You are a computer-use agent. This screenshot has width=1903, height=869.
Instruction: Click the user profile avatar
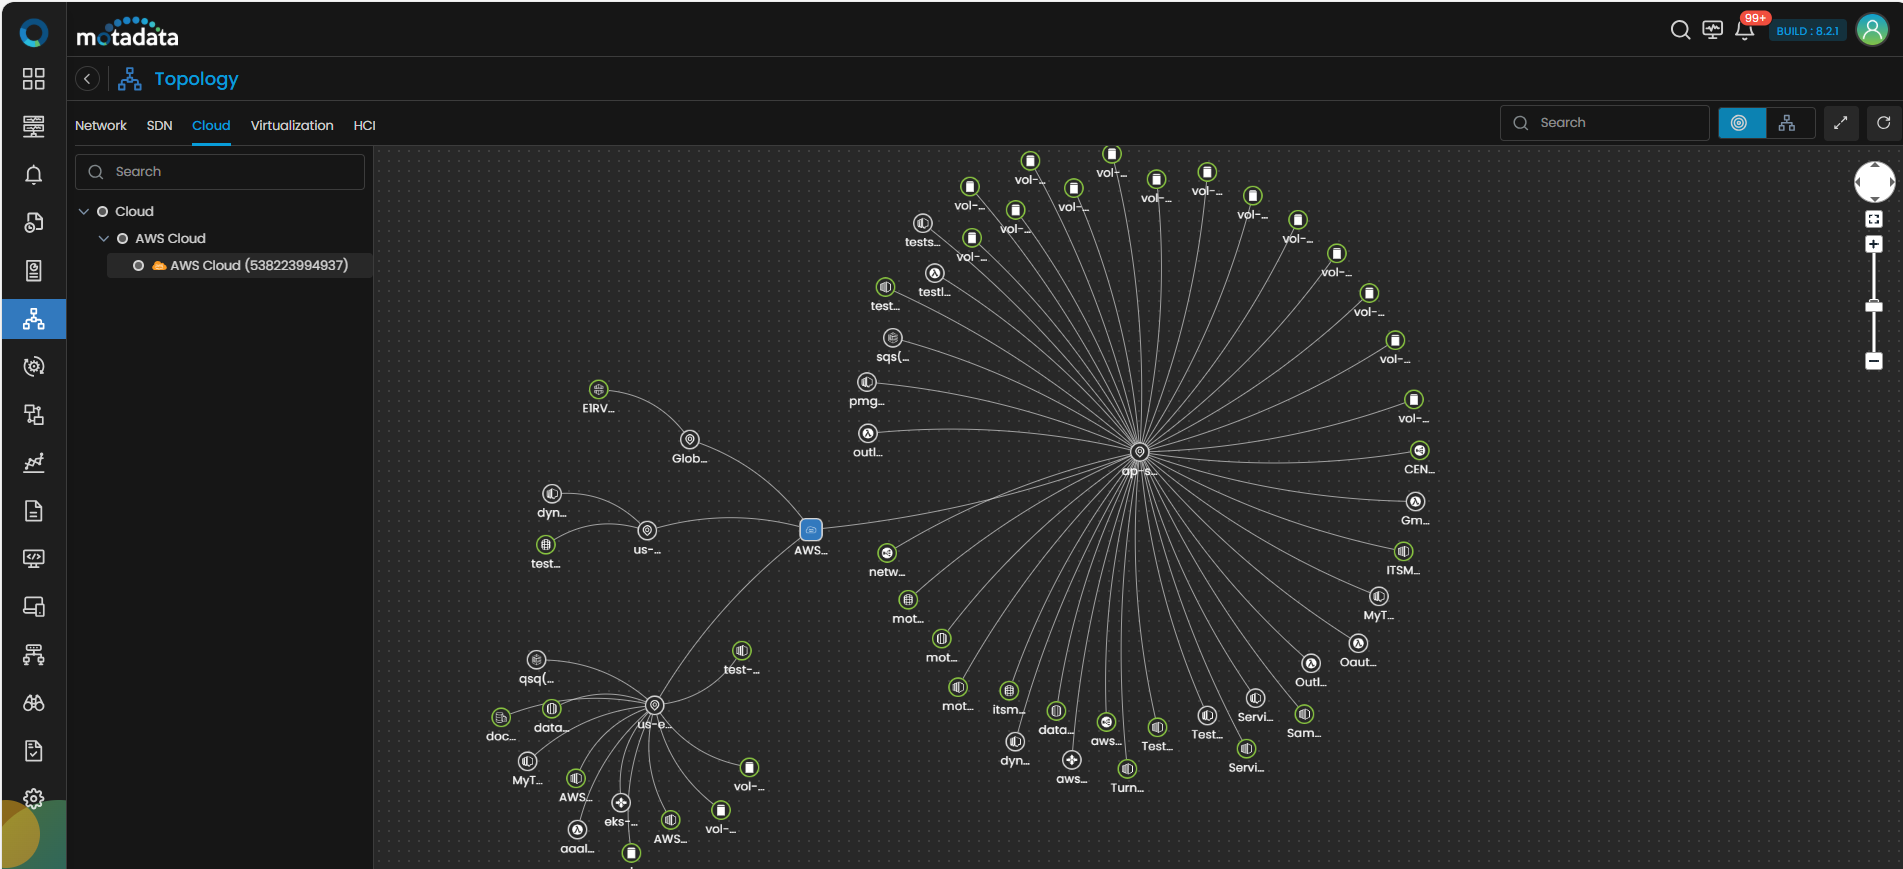point(1871,30)
